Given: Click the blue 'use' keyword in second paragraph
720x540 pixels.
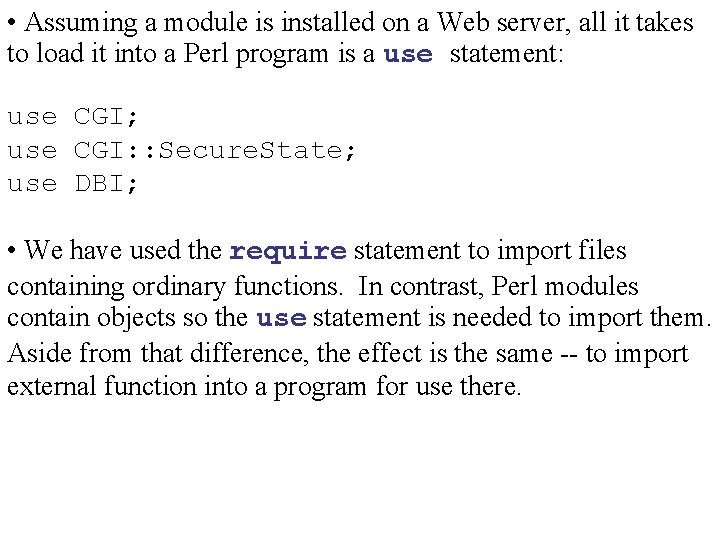Looking at the screenshot, I should point(281,318).
